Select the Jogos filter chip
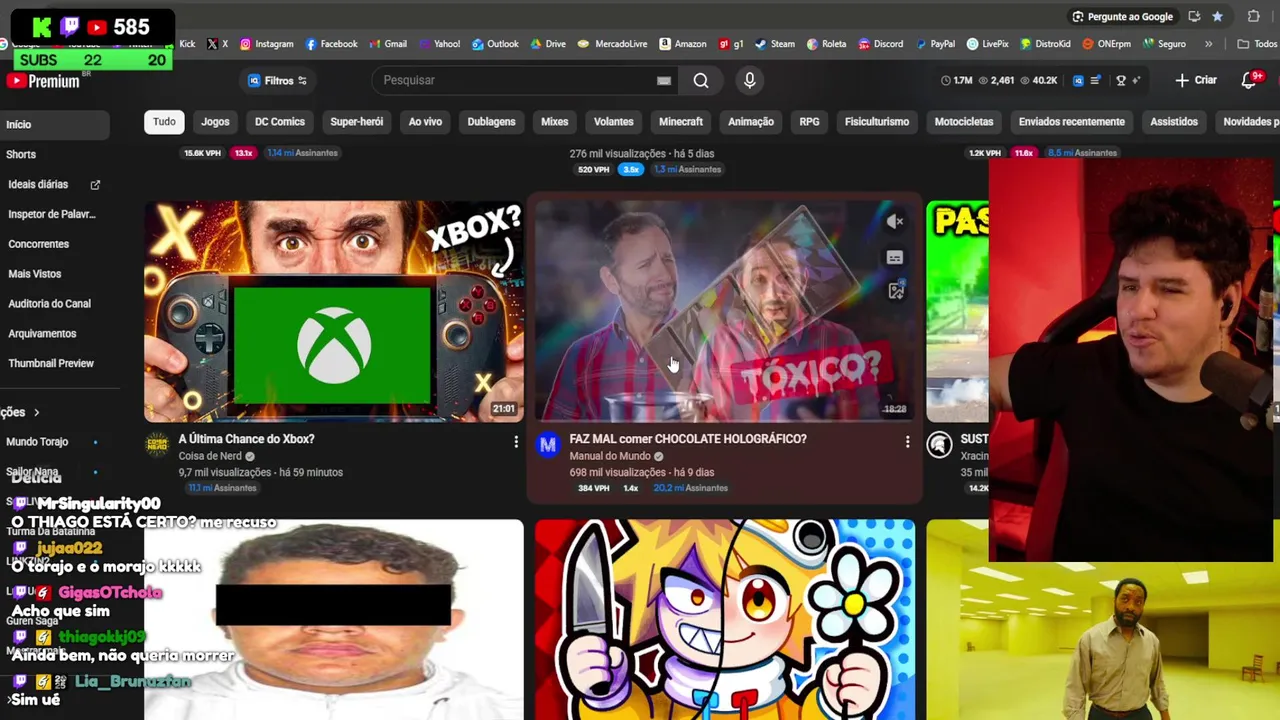 pyautogui.click(x=215, y=122)
